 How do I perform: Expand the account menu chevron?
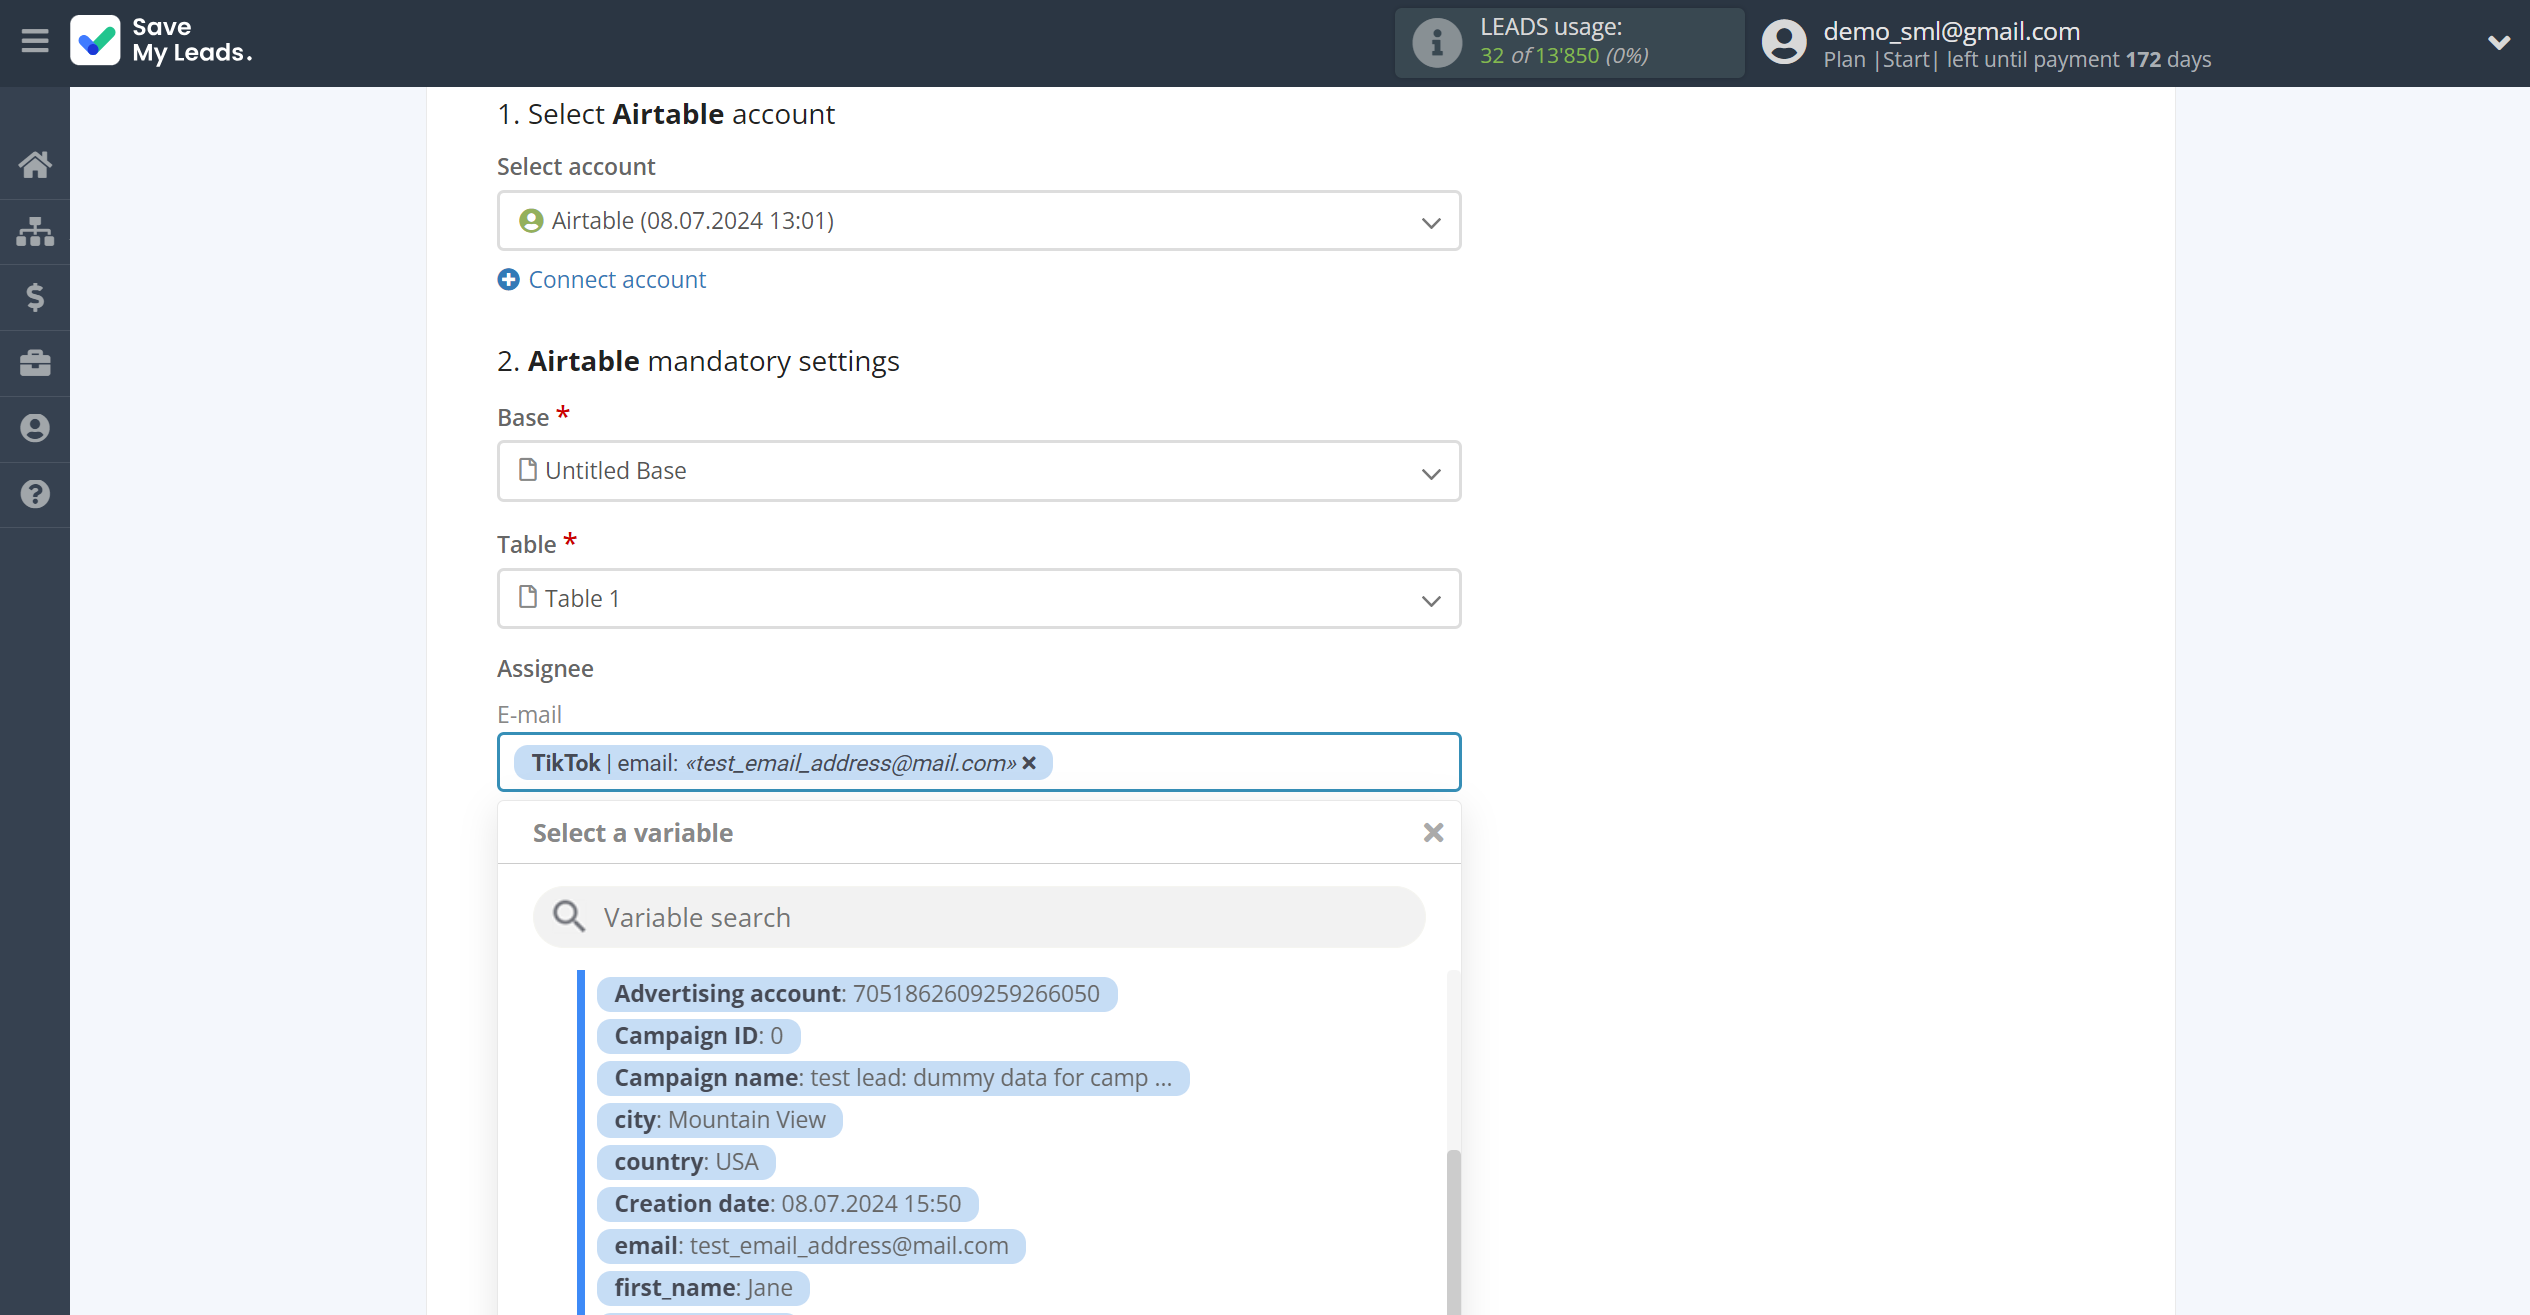(2498, 42)
